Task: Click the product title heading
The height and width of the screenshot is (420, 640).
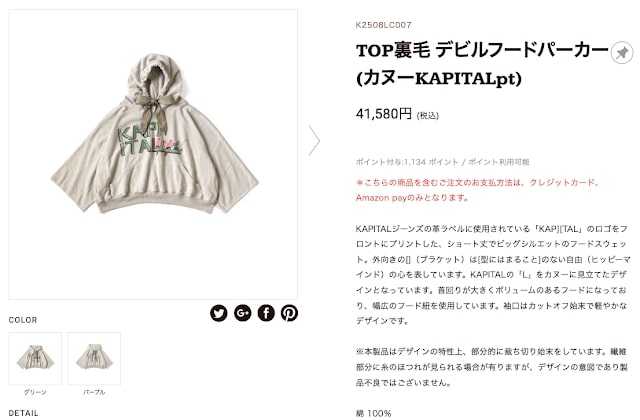Action: coord(482,64)
